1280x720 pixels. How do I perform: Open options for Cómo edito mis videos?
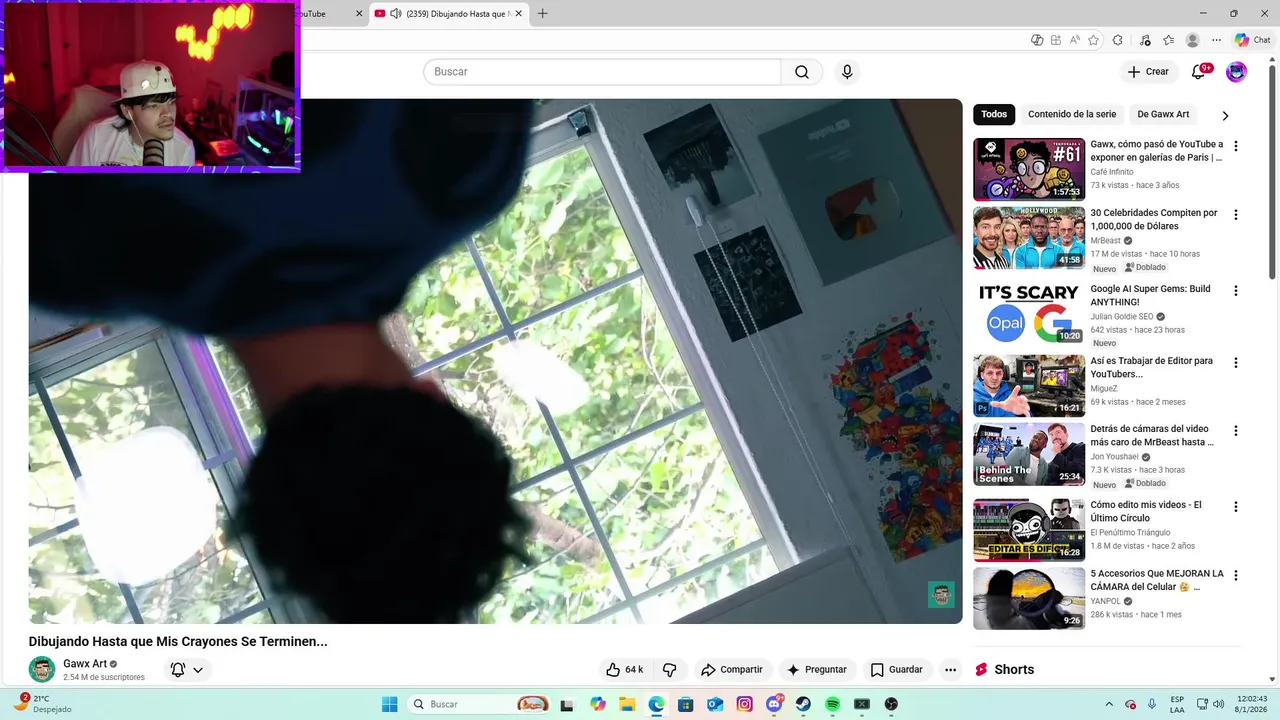(x=1236, y=507)
